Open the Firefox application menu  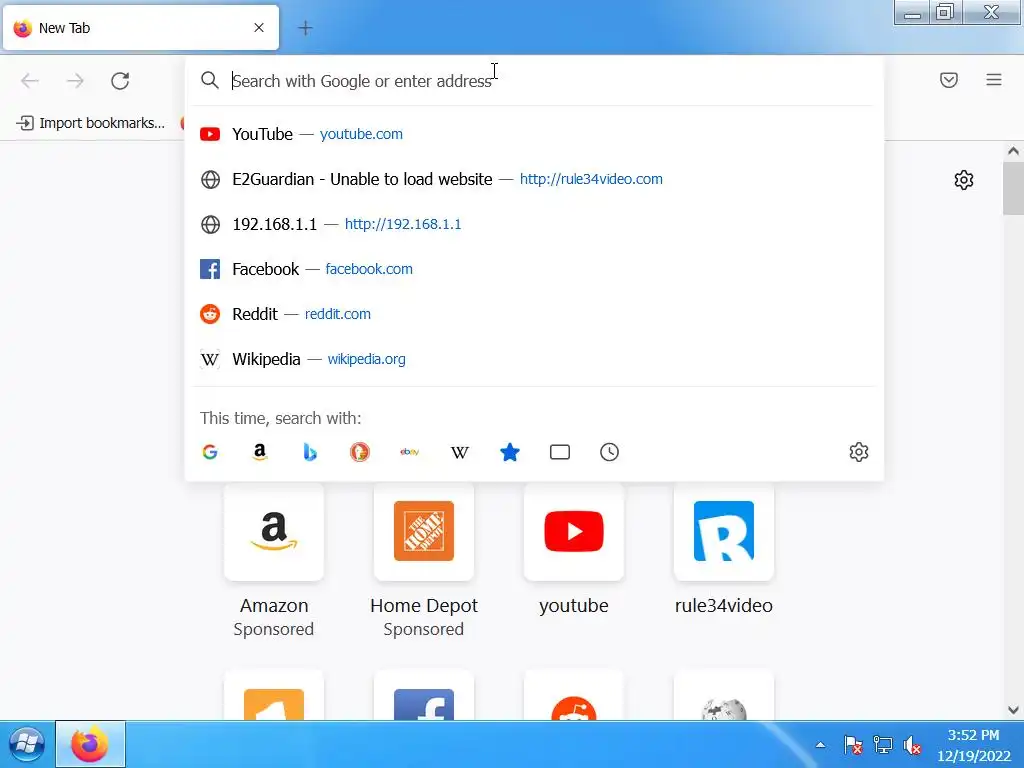click(994, 80)
